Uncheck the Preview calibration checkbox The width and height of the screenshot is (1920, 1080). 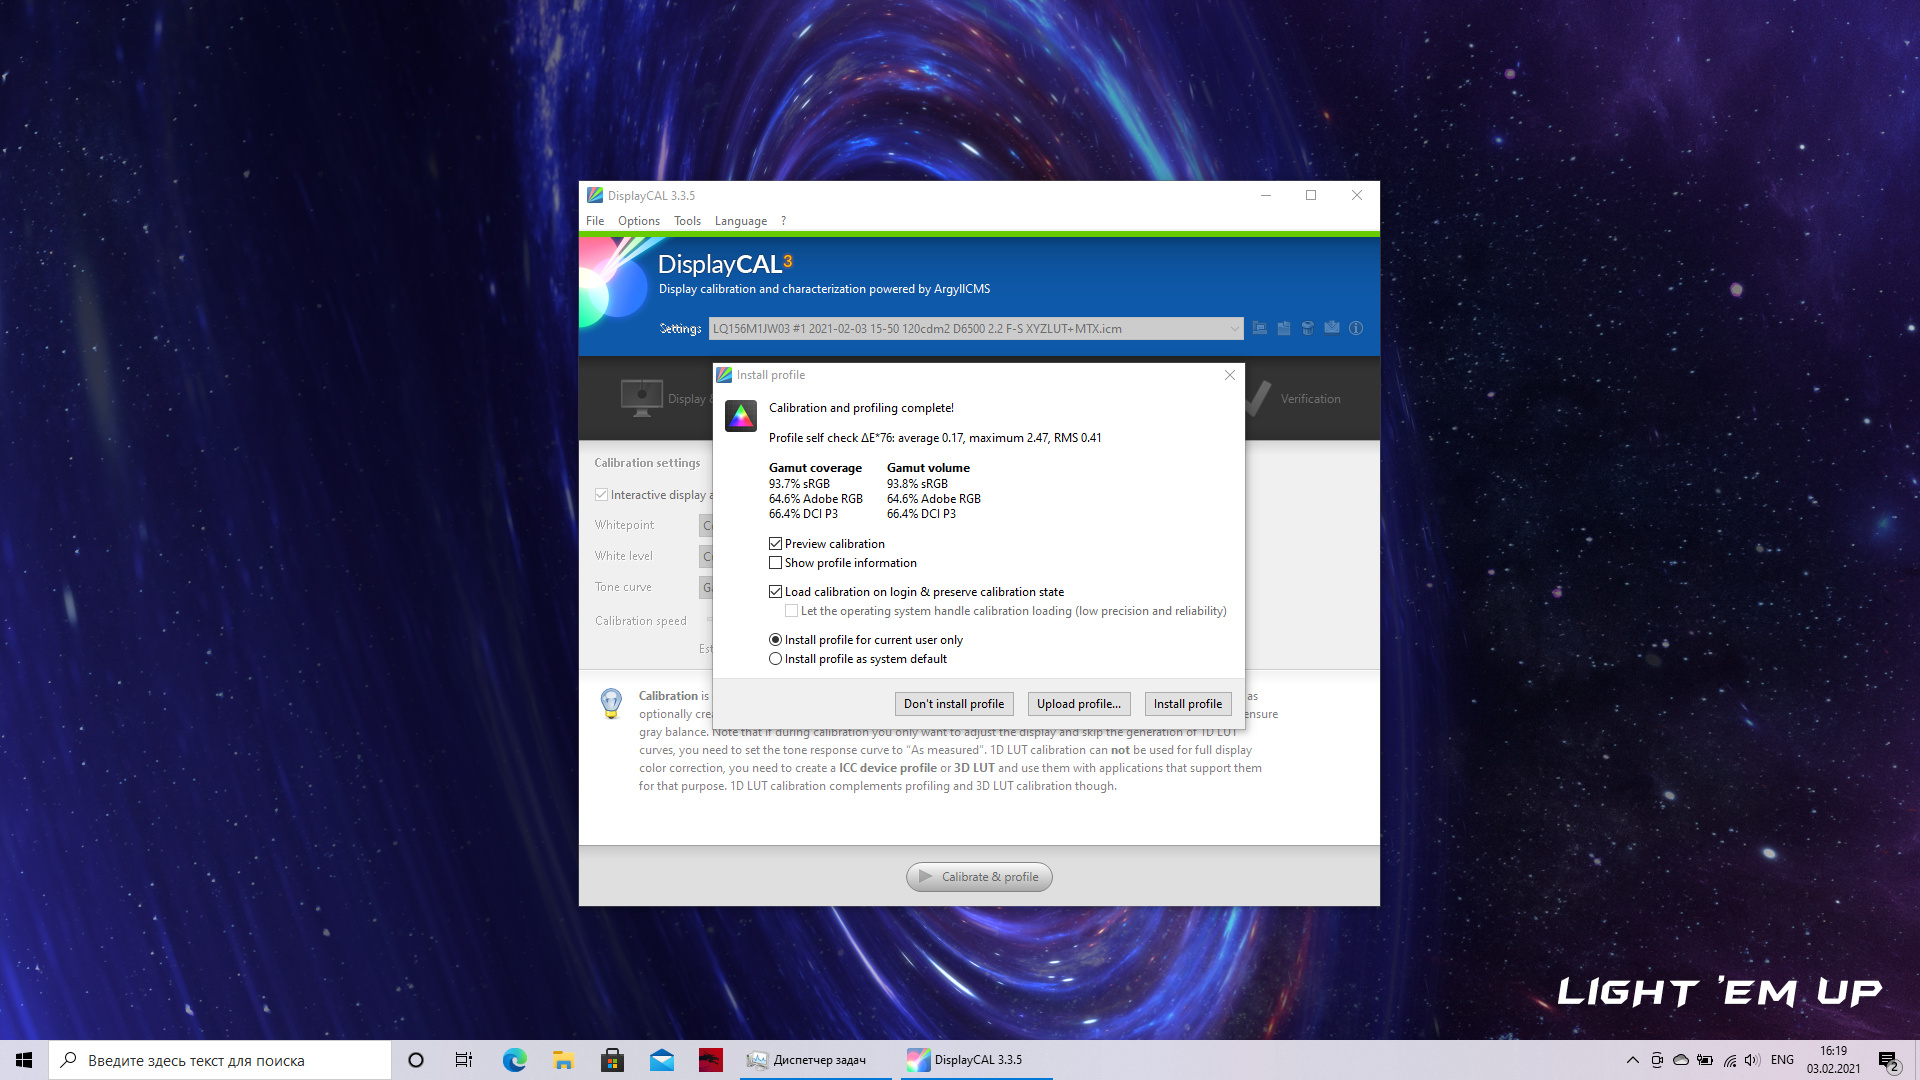775,544
